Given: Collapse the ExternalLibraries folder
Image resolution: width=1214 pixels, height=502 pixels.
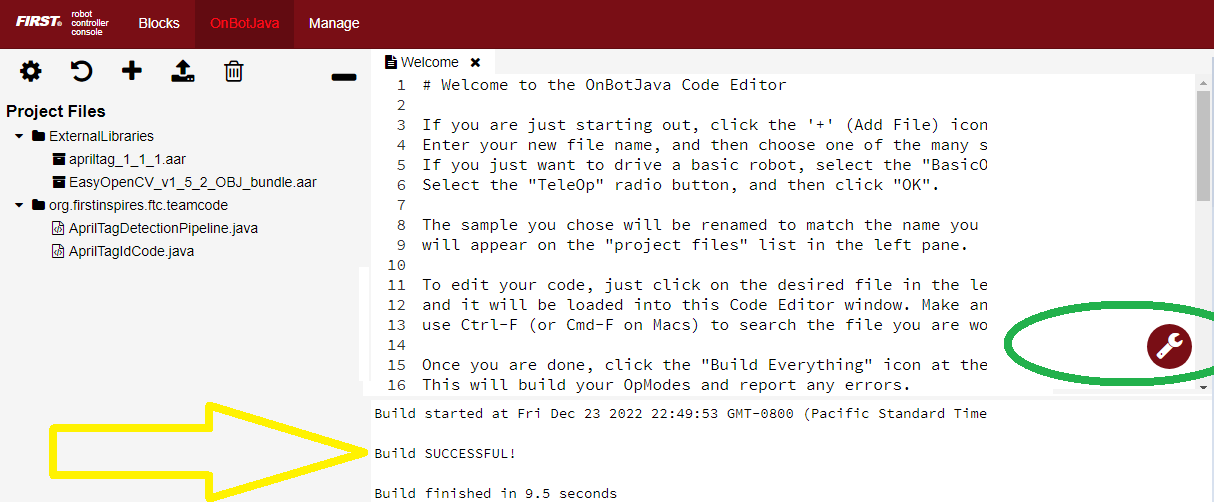Looking at the screenshot, I should coord(19,136).
